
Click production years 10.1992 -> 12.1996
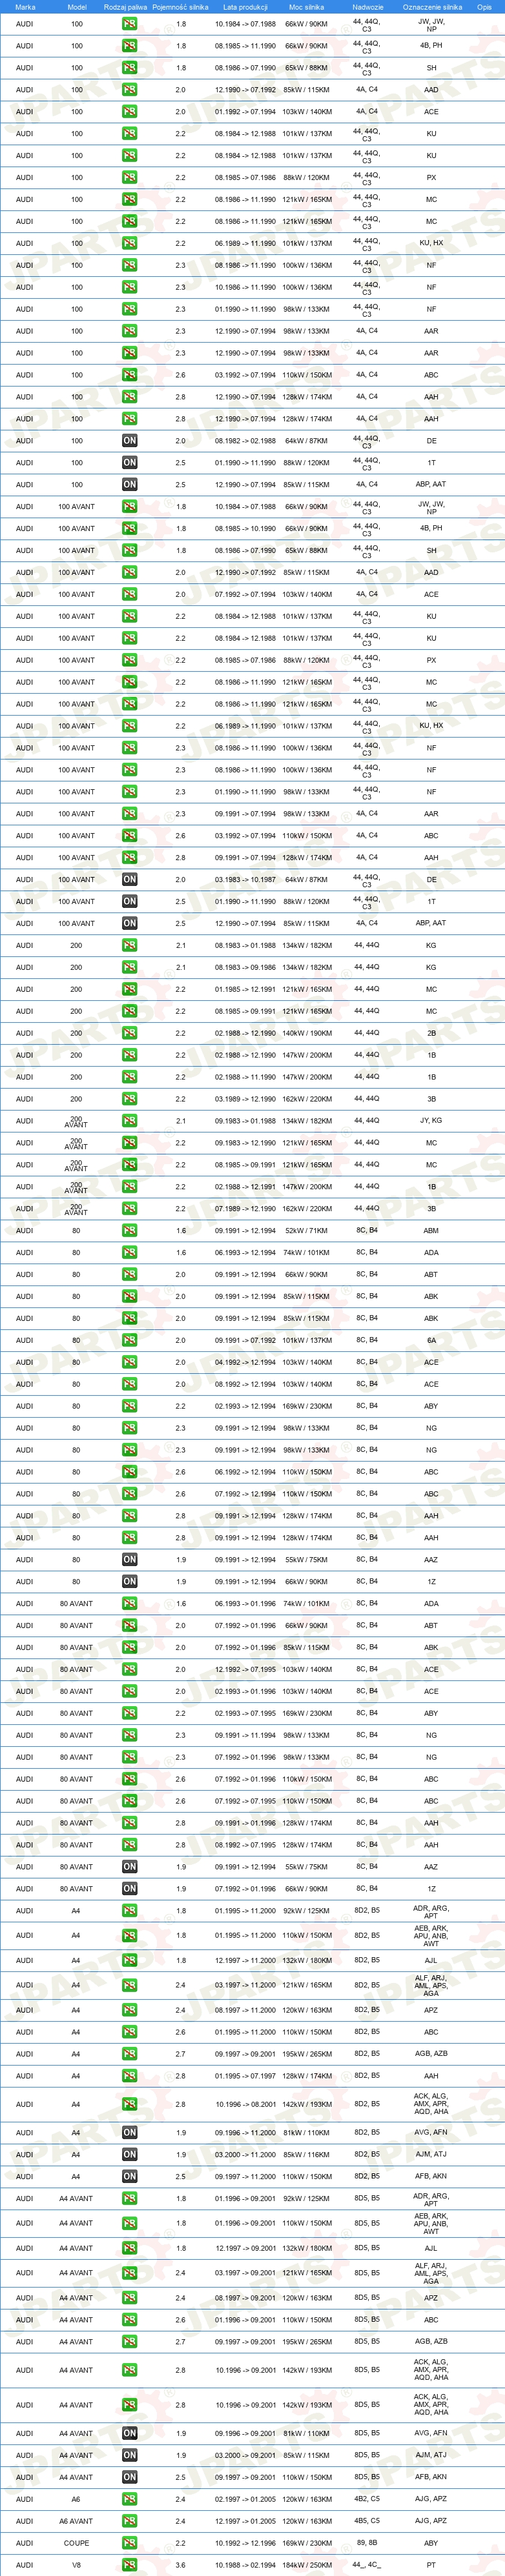[245, 2542]
